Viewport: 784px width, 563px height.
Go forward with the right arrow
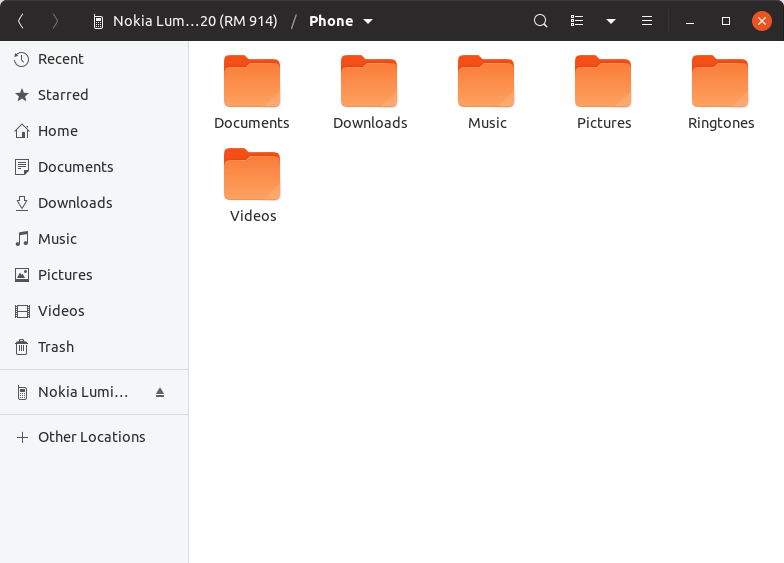coord(55,21)
